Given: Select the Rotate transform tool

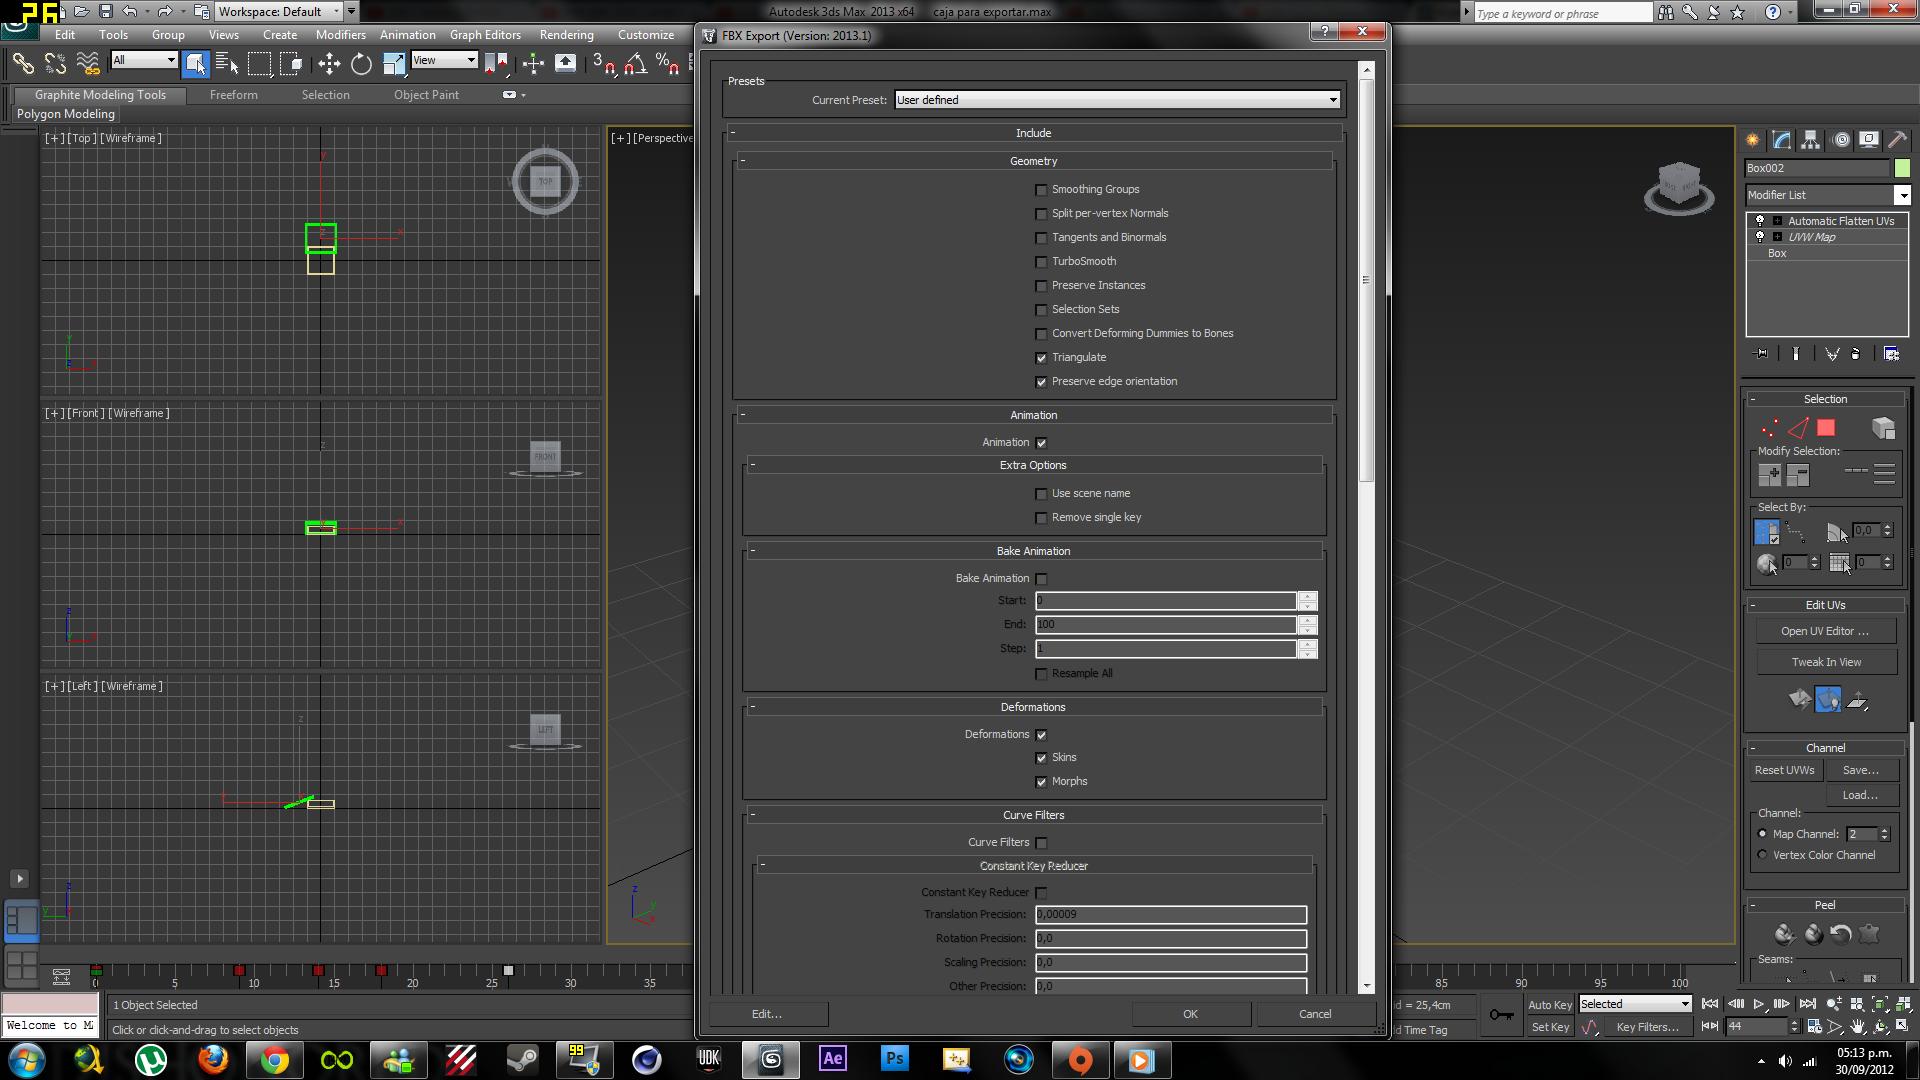Looking at the screenshot, I should [361, 65].
